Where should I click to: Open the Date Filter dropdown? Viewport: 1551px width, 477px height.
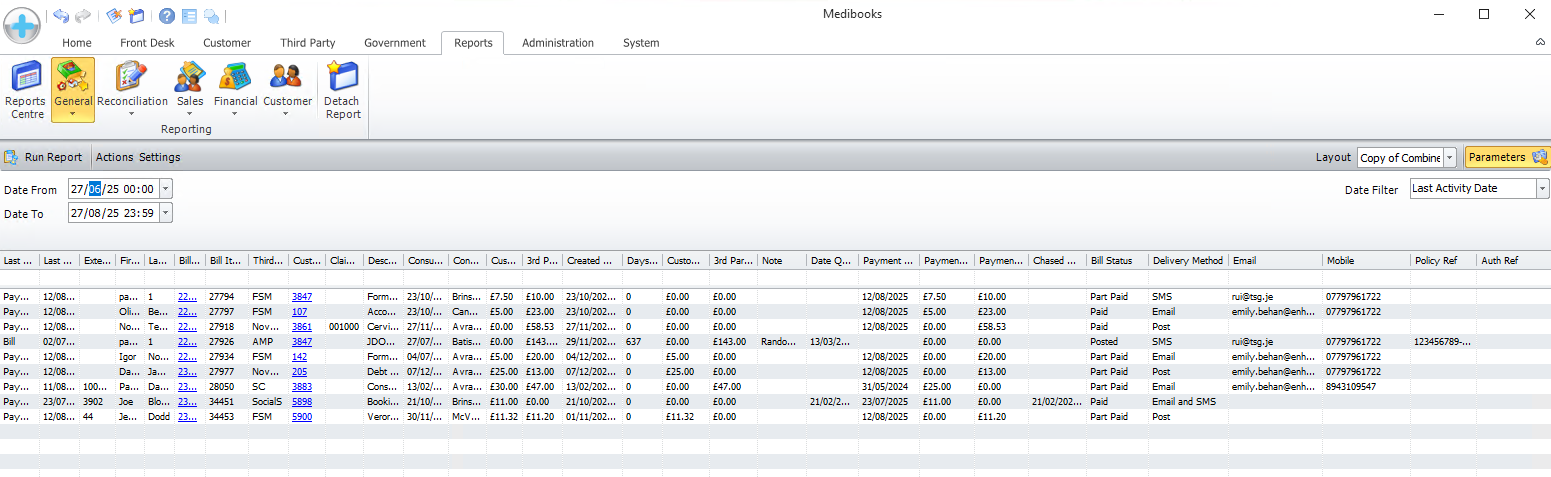point(1542,188)
